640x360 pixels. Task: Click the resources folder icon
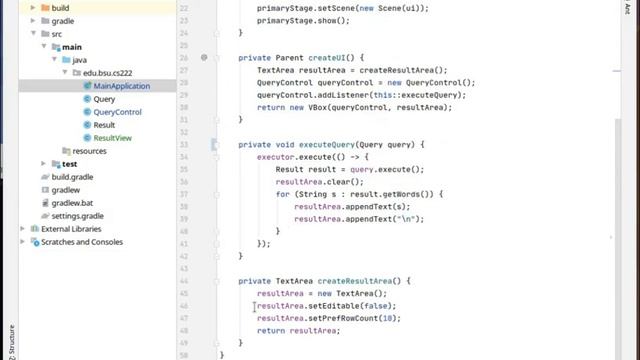tap(67, 151)
